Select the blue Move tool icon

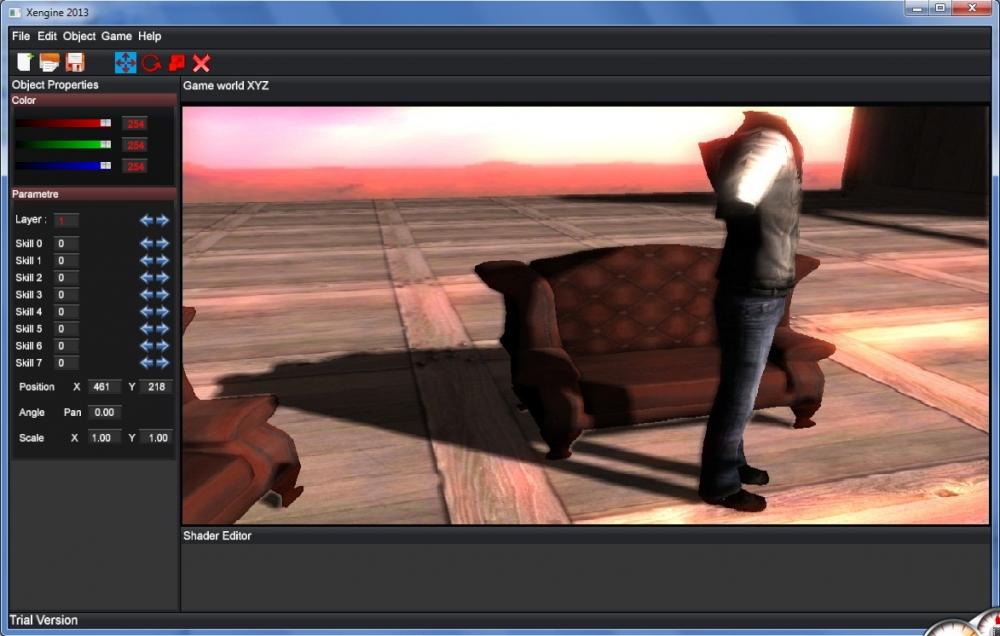click(126, 63)
